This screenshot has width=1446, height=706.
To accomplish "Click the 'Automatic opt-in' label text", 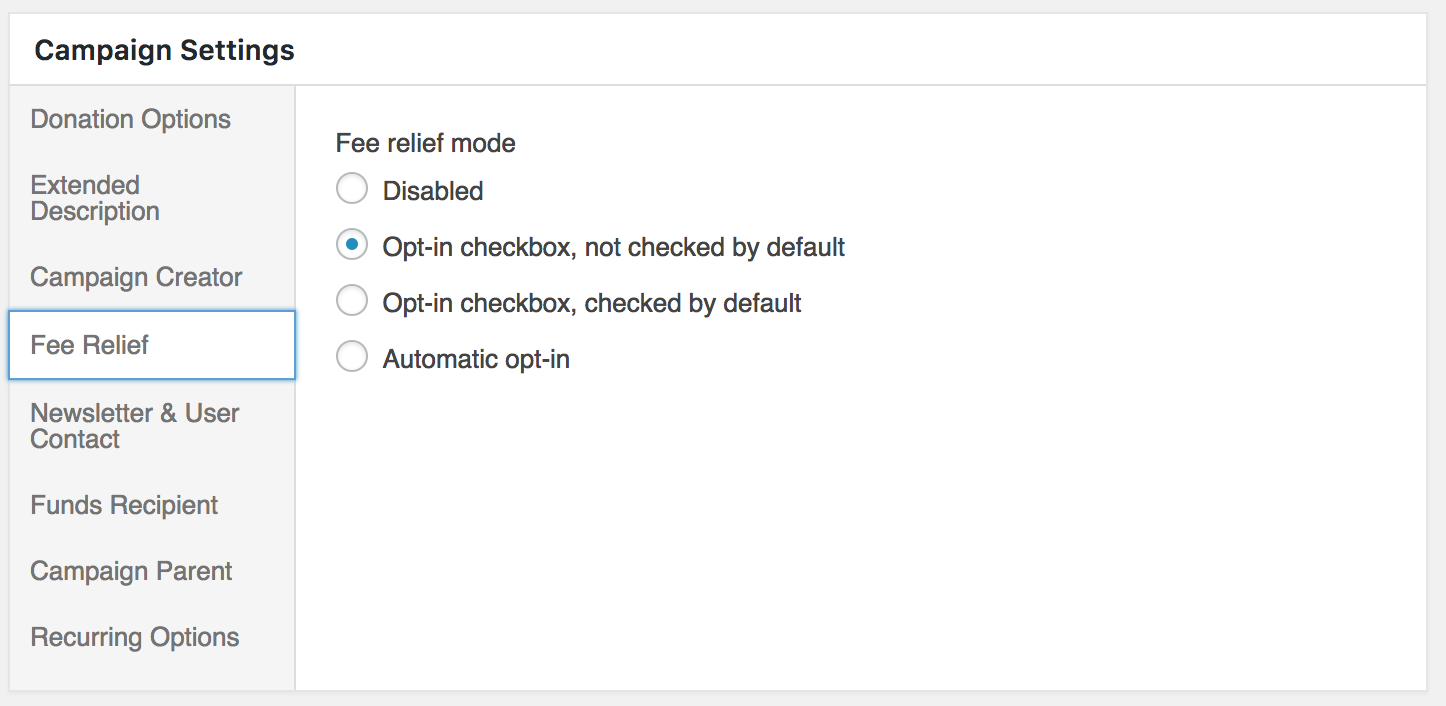I will point(476,359).
